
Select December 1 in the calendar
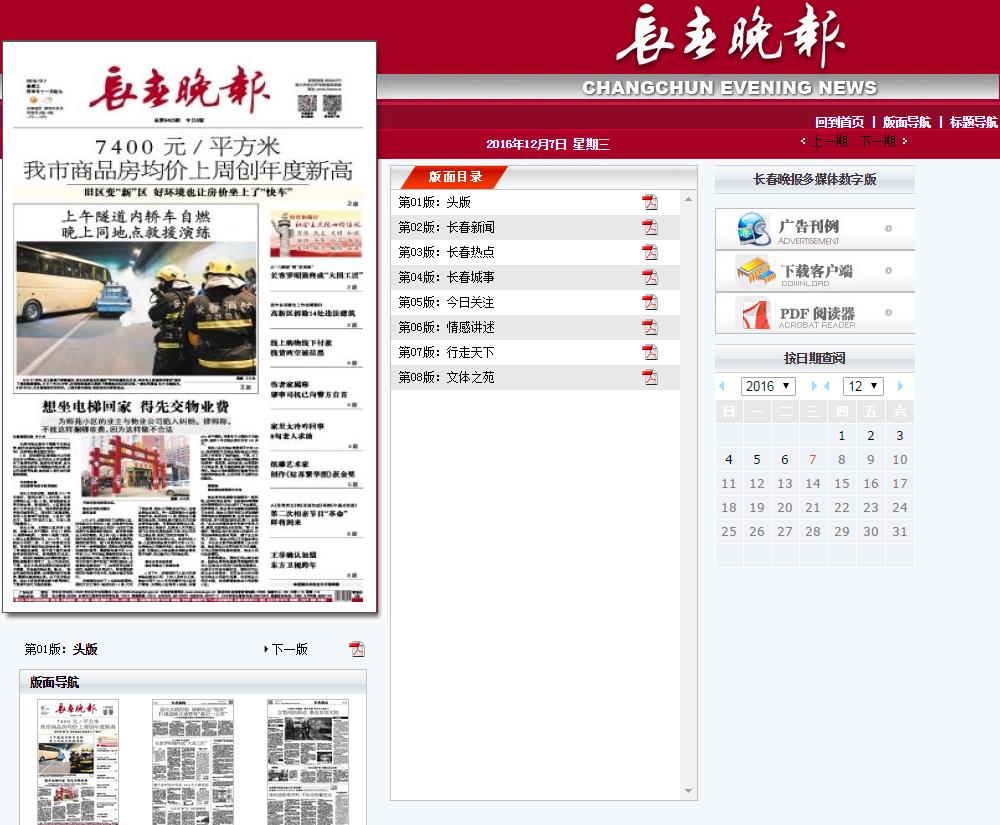pyautogui.click(x=842, y=436)
